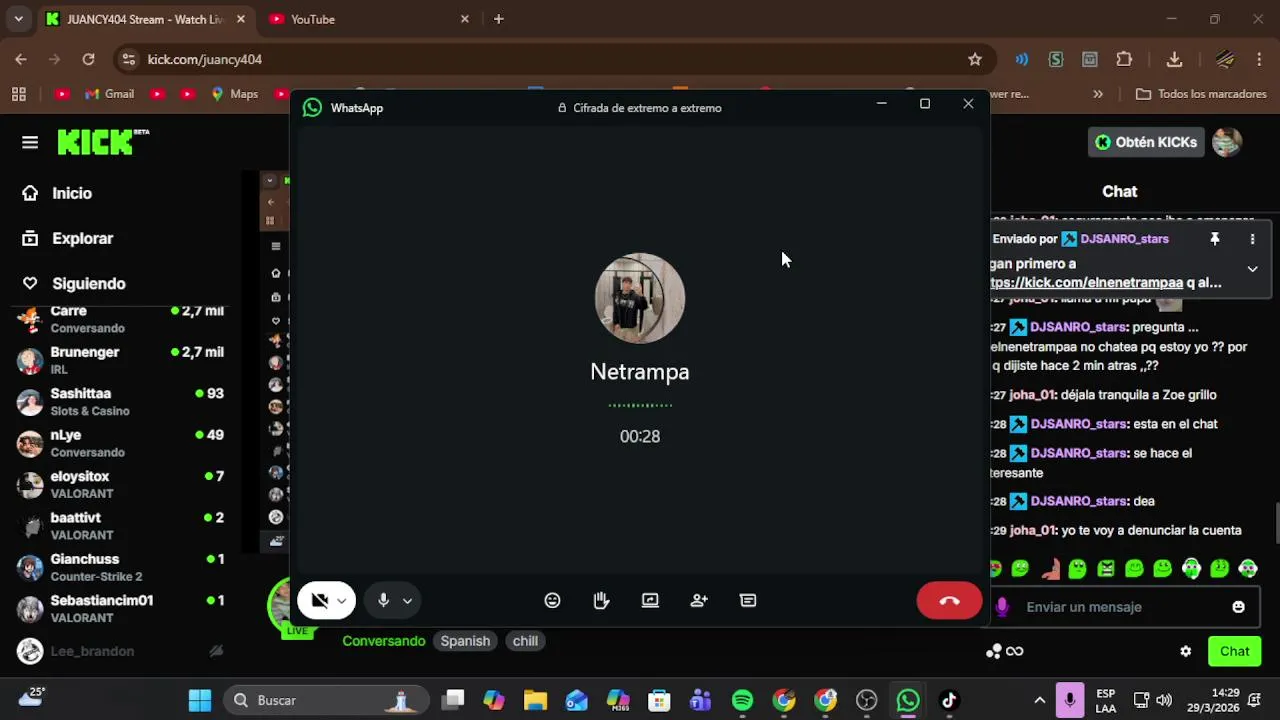Open eloysitox's channel in sidebar

(121, 484)
